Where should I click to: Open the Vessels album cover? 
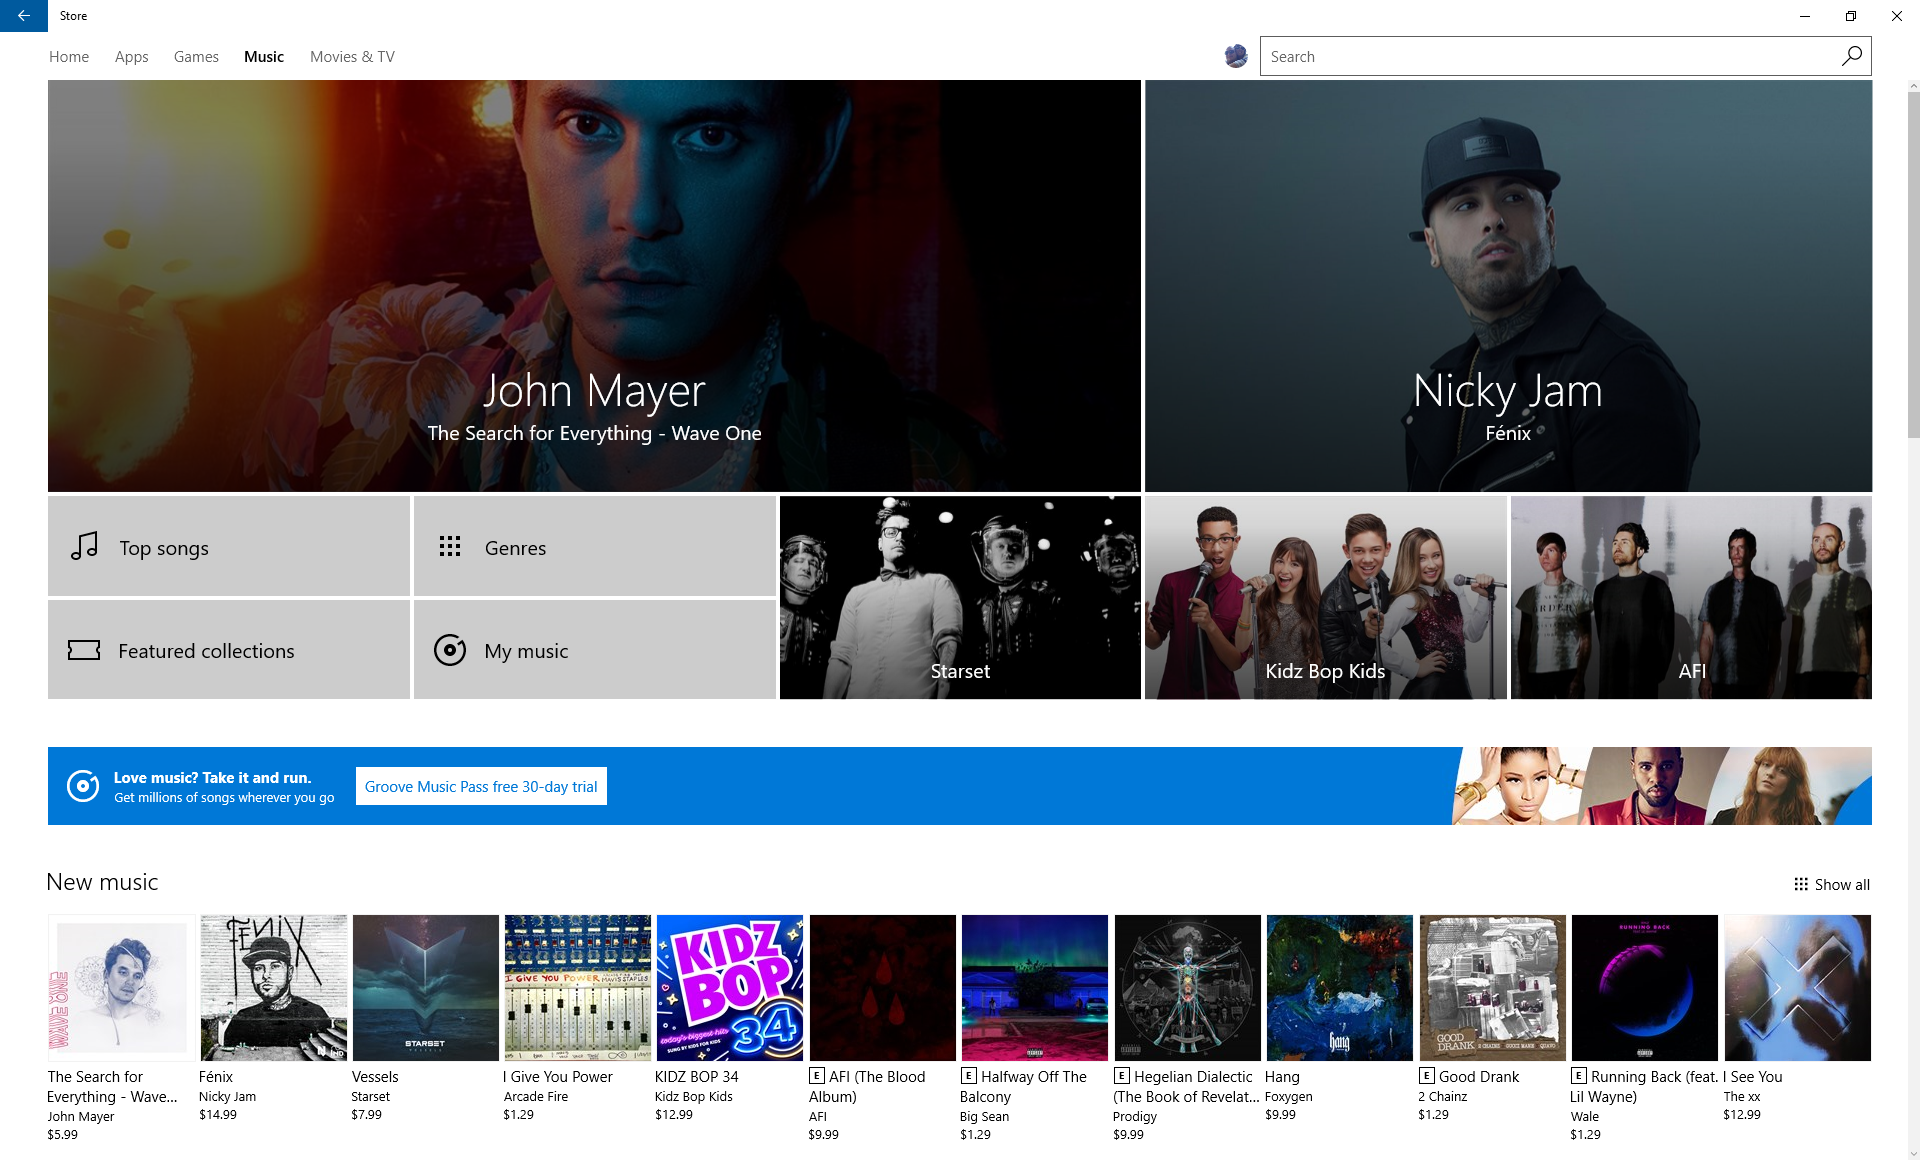coord(426,988)
